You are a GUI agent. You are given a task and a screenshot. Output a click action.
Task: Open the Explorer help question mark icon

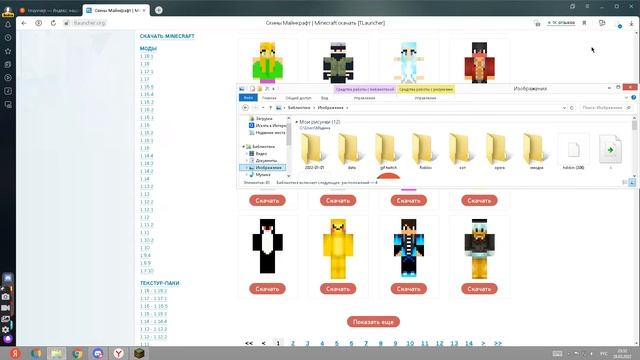pyautogui.click(x=633, y=98)
